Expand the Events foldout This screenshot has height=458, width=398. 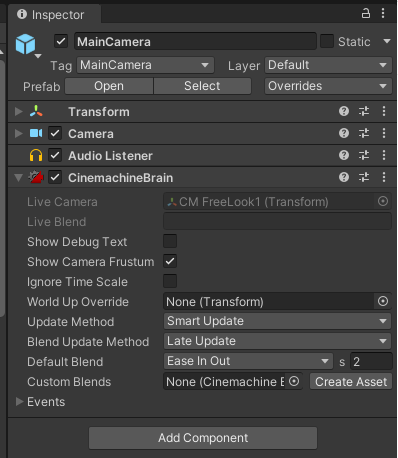pos(19,402)
